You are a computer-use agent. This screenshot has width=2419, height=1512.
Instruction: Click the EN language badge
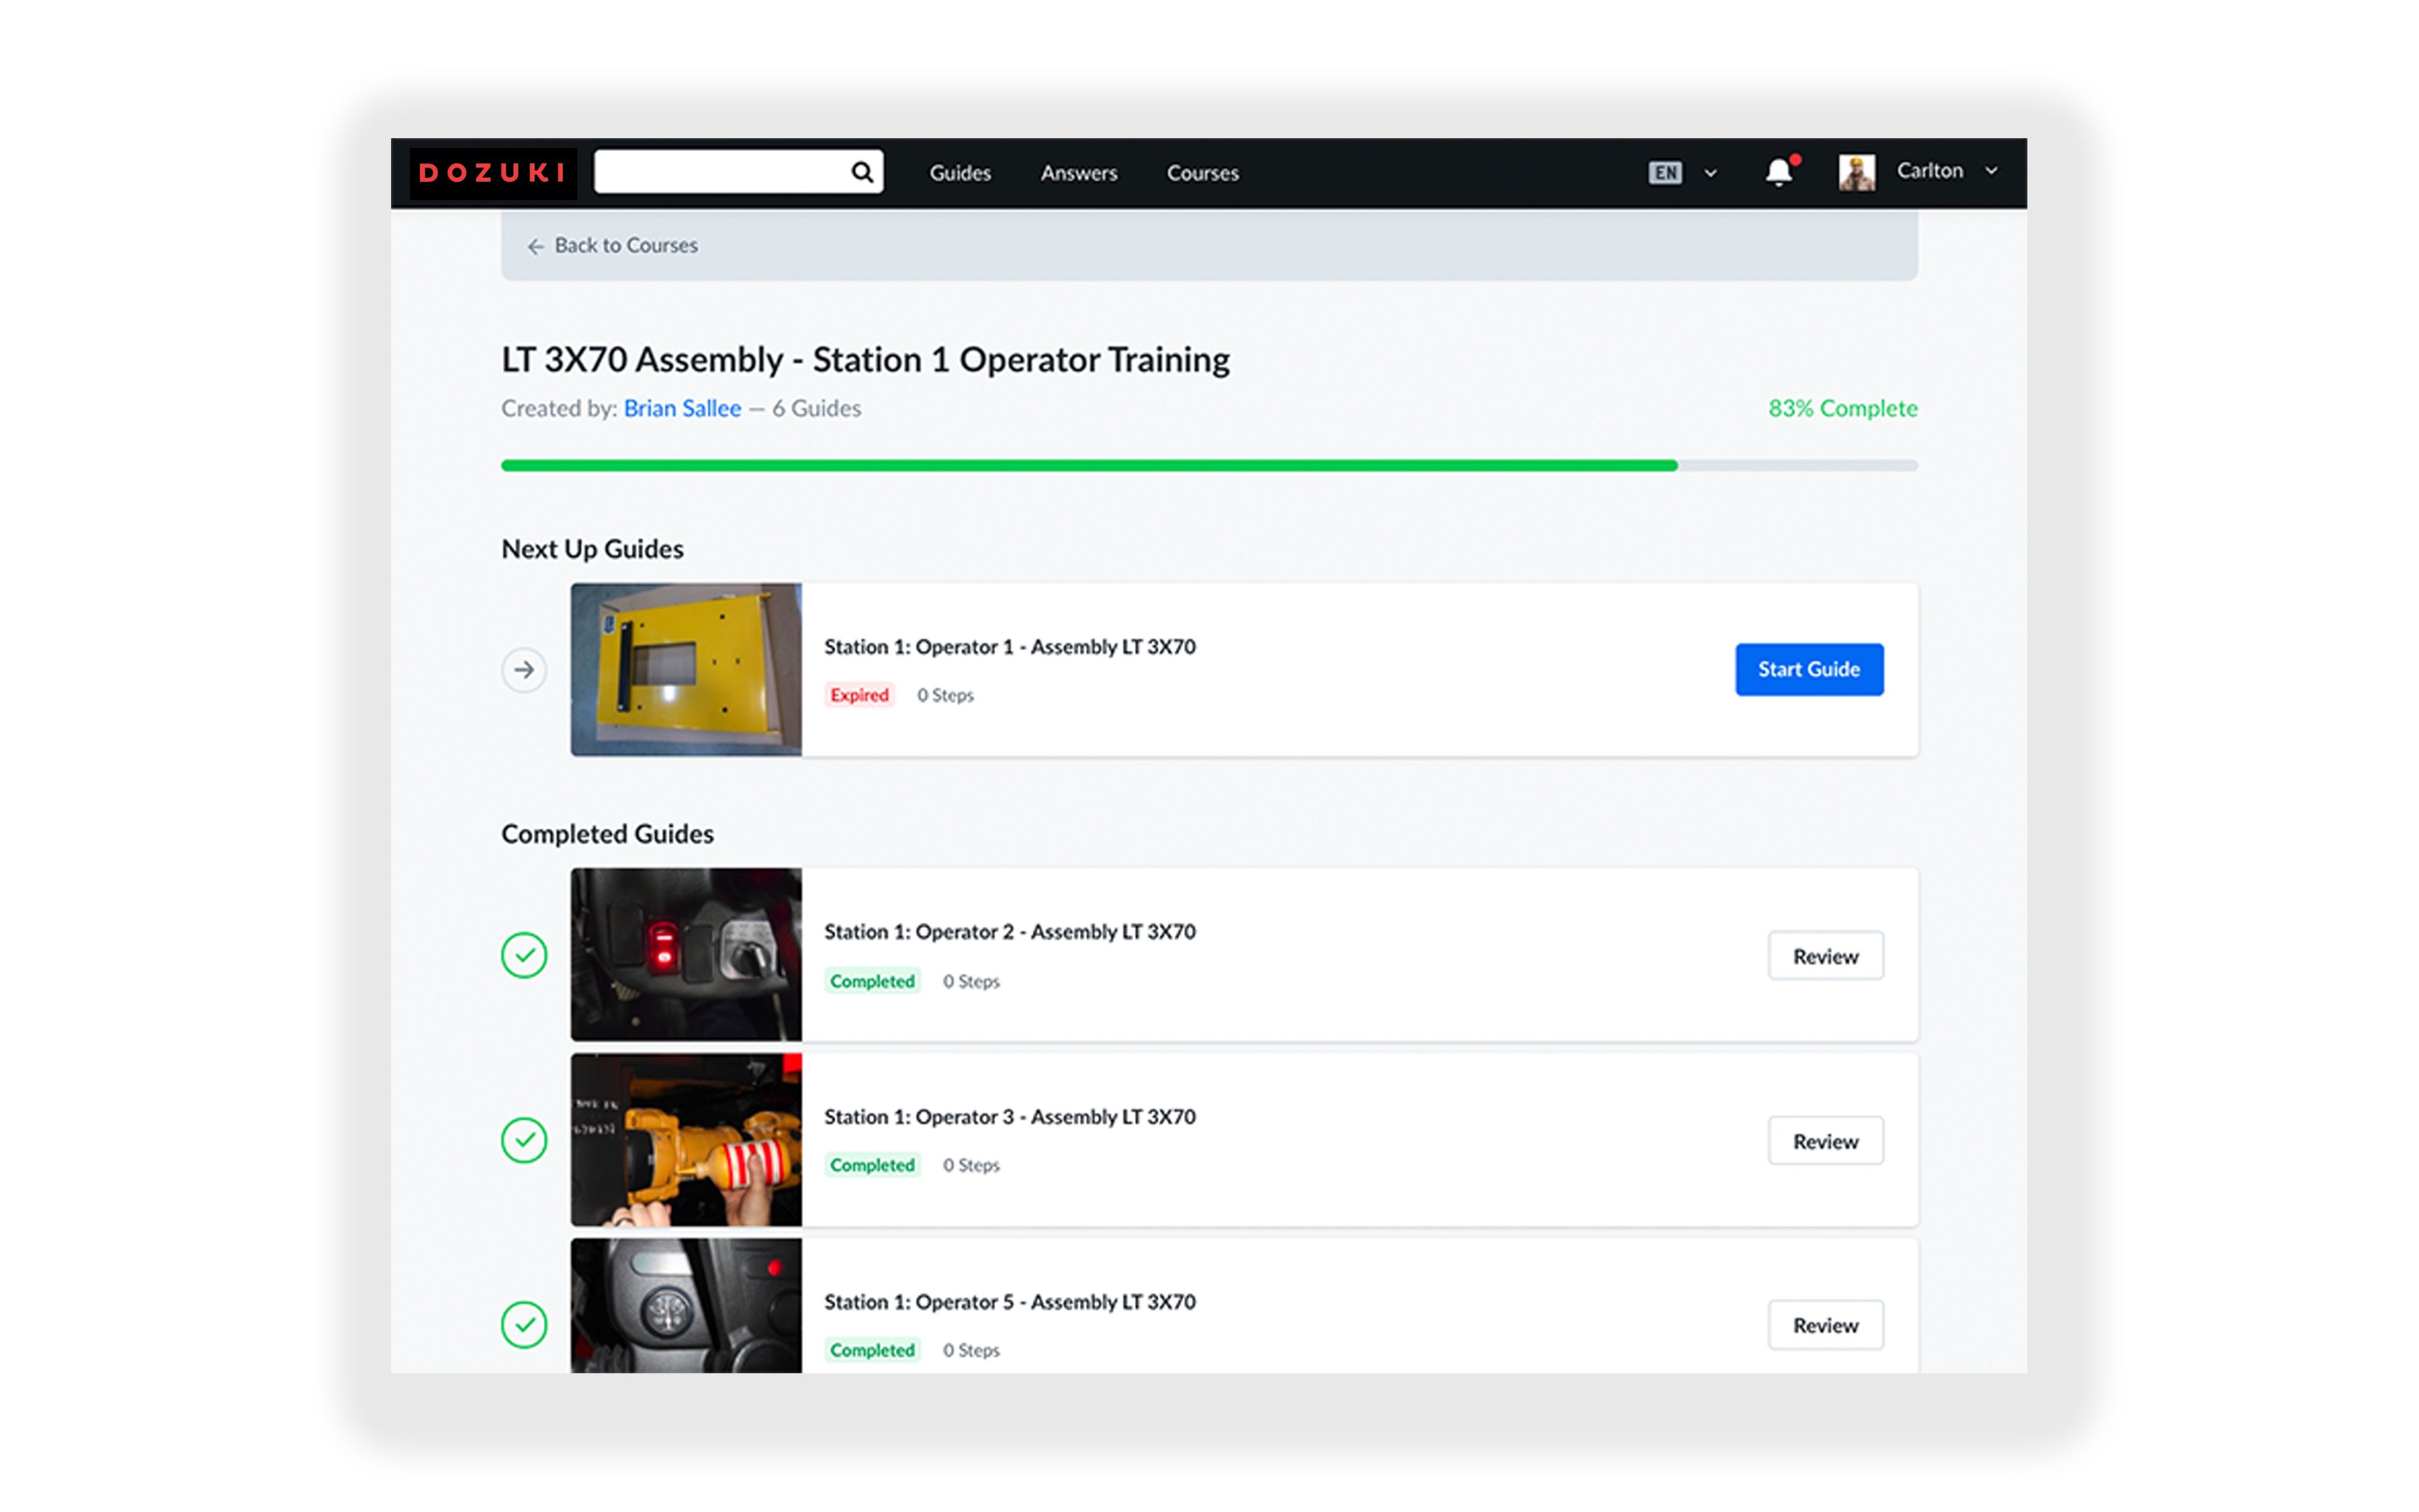click(1665, 173)
